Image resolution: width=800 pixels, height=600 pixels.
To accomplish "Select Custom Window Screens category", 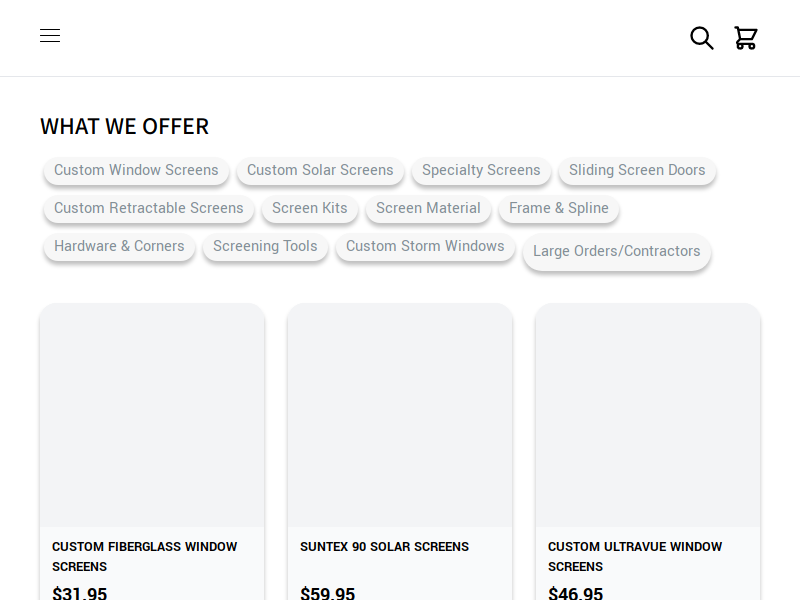I will (136, 170).
